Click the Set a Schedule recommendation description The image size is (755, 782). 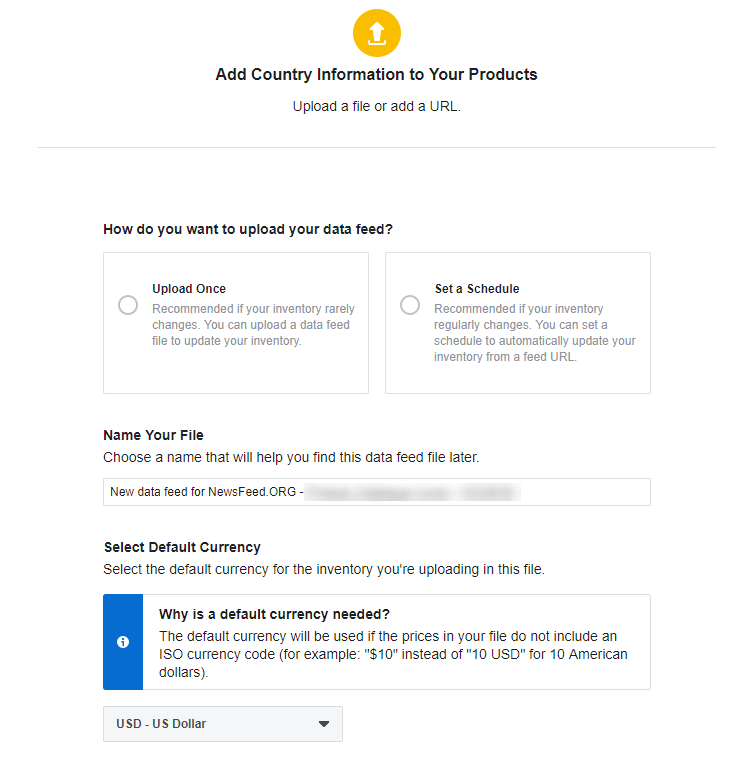pyautogui.click(x=535, y=333)
